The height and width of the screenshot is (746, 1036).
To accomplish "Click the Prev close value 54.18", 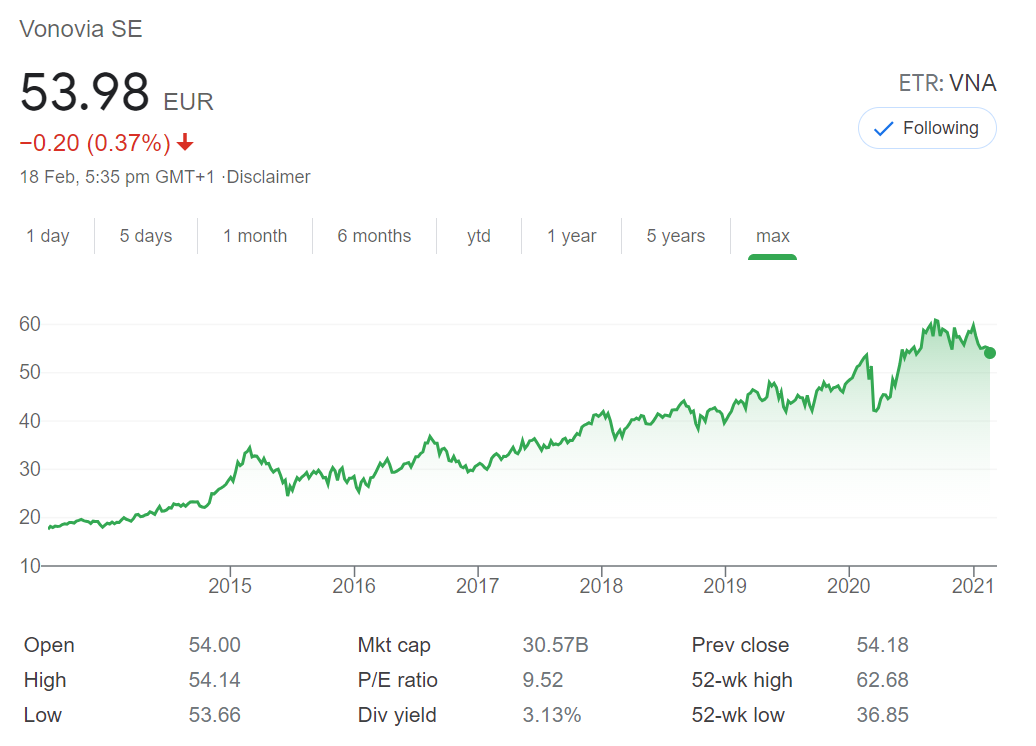I will click(882, 645).
